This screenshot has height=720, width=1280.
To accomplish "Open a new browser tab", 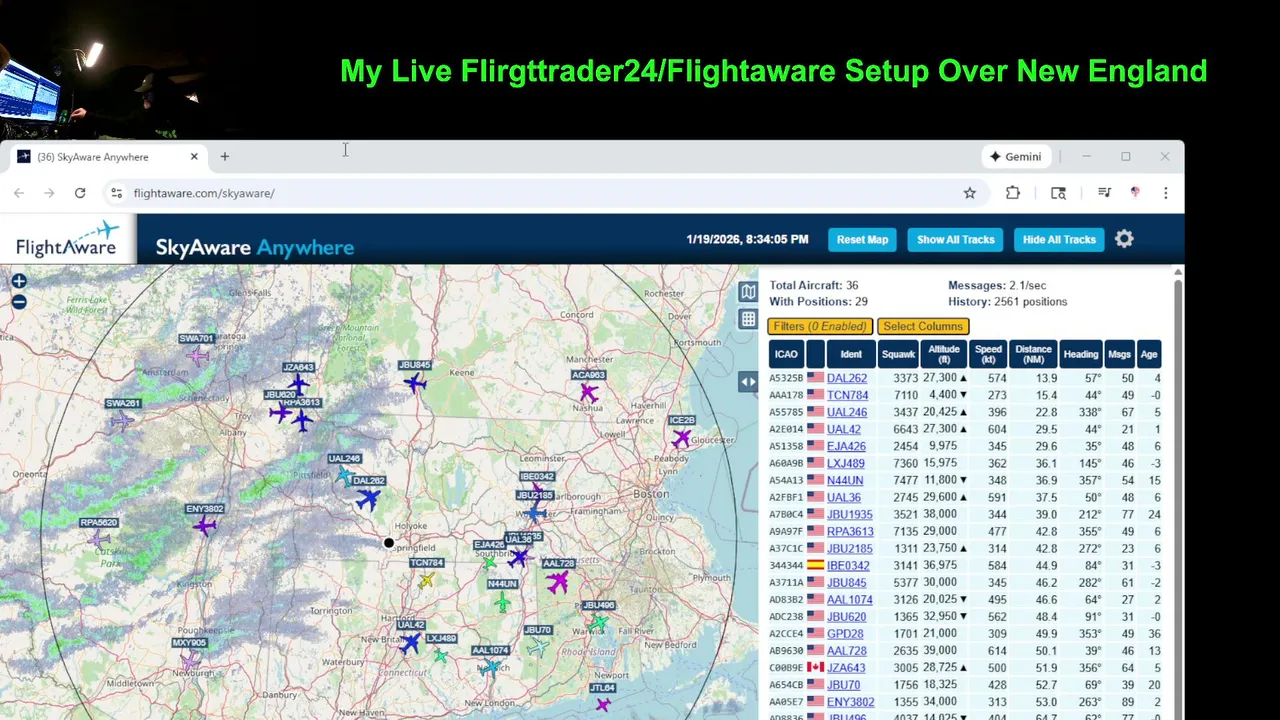I will click(225, 156).
